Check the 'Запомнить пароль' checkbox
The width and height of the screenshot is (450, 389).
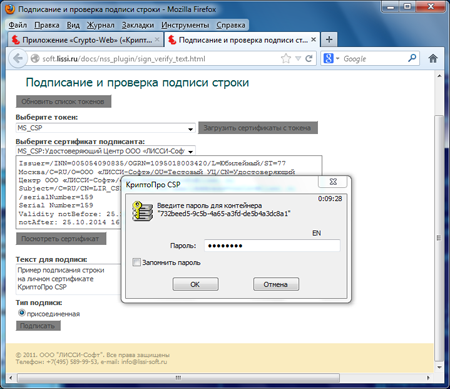[136, 262]
